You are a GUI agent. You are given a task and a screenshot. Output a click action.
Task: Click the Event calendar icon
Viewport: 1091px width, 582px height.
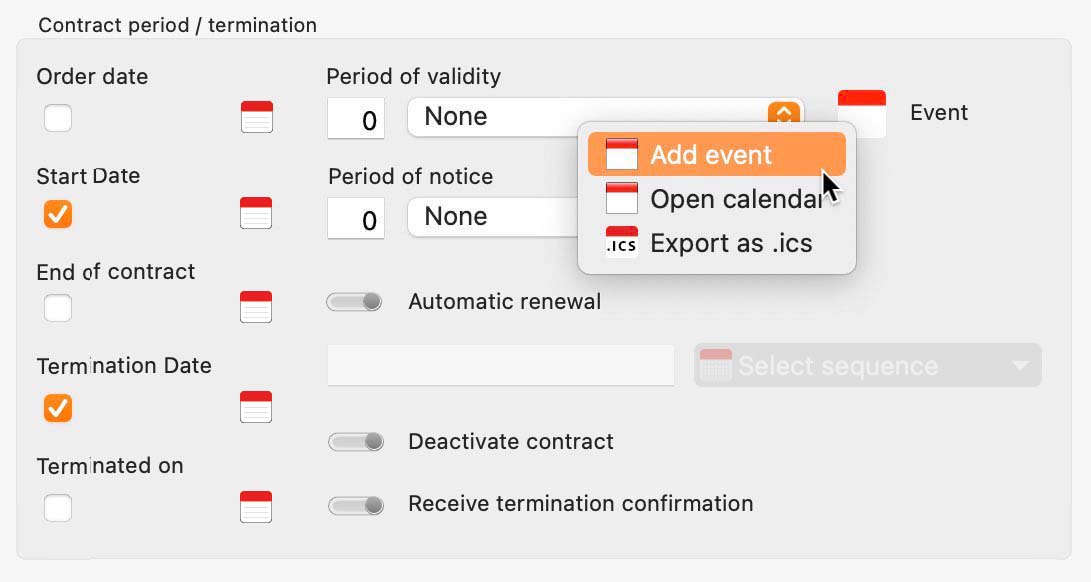[x=861, y=113]
